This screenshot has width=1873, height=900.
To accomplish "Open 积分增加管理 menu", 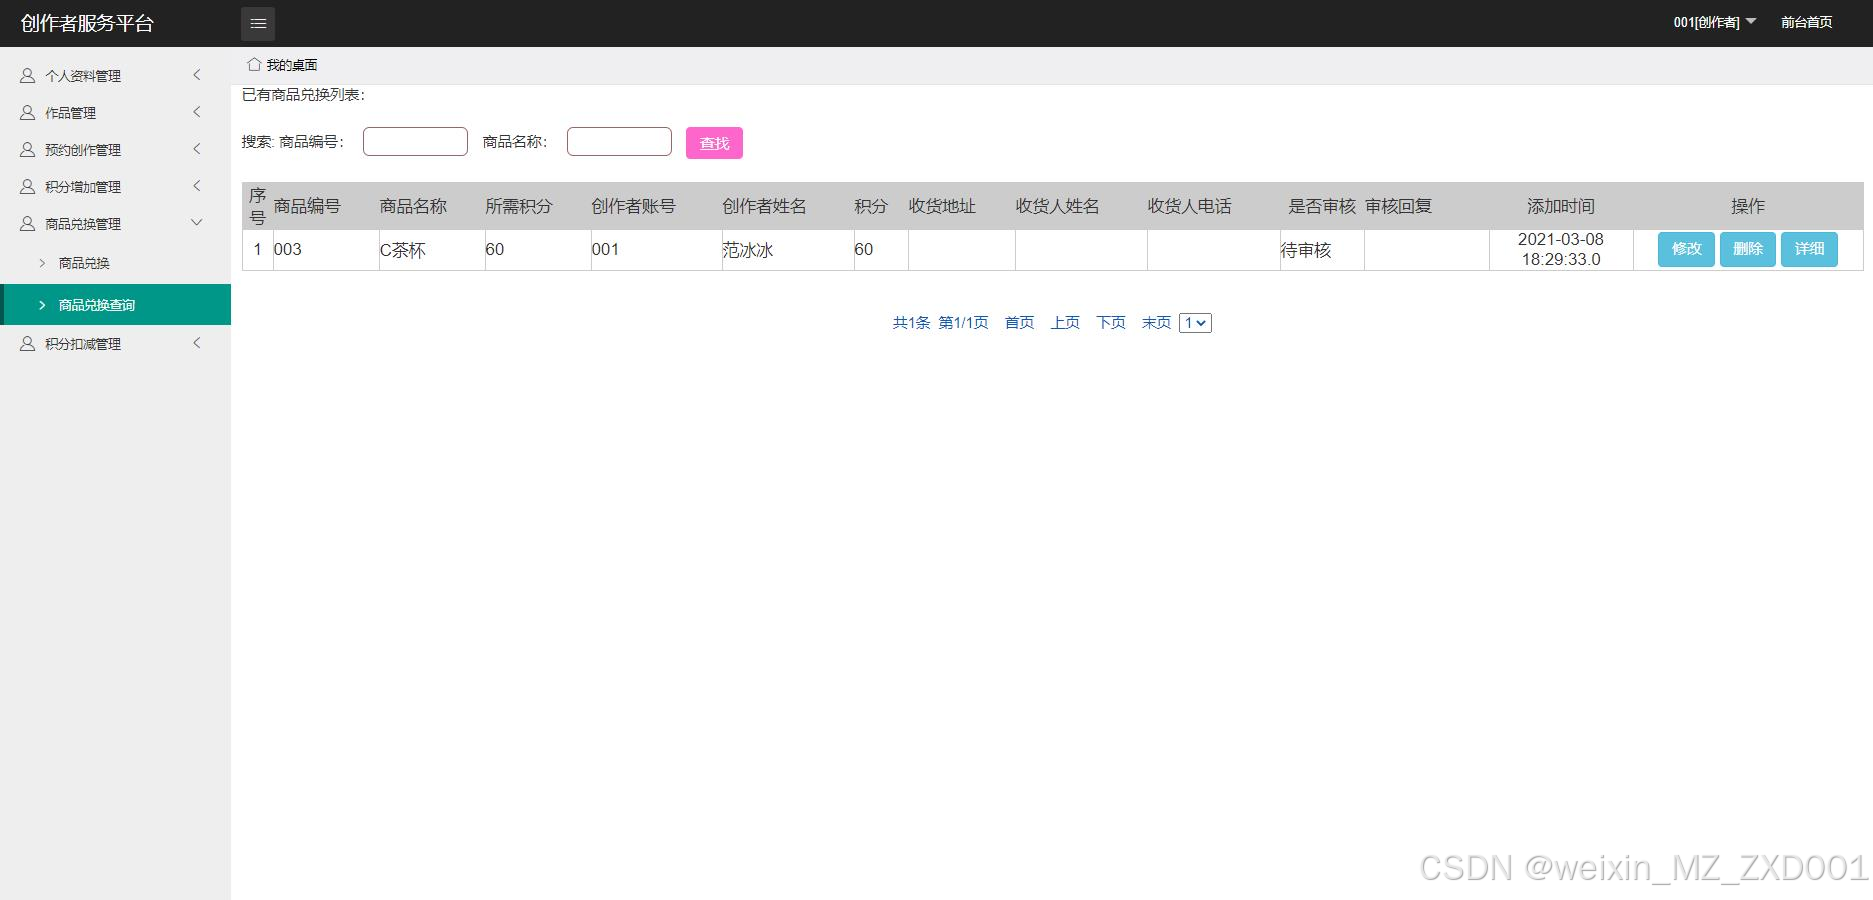I will coord(115,186).
